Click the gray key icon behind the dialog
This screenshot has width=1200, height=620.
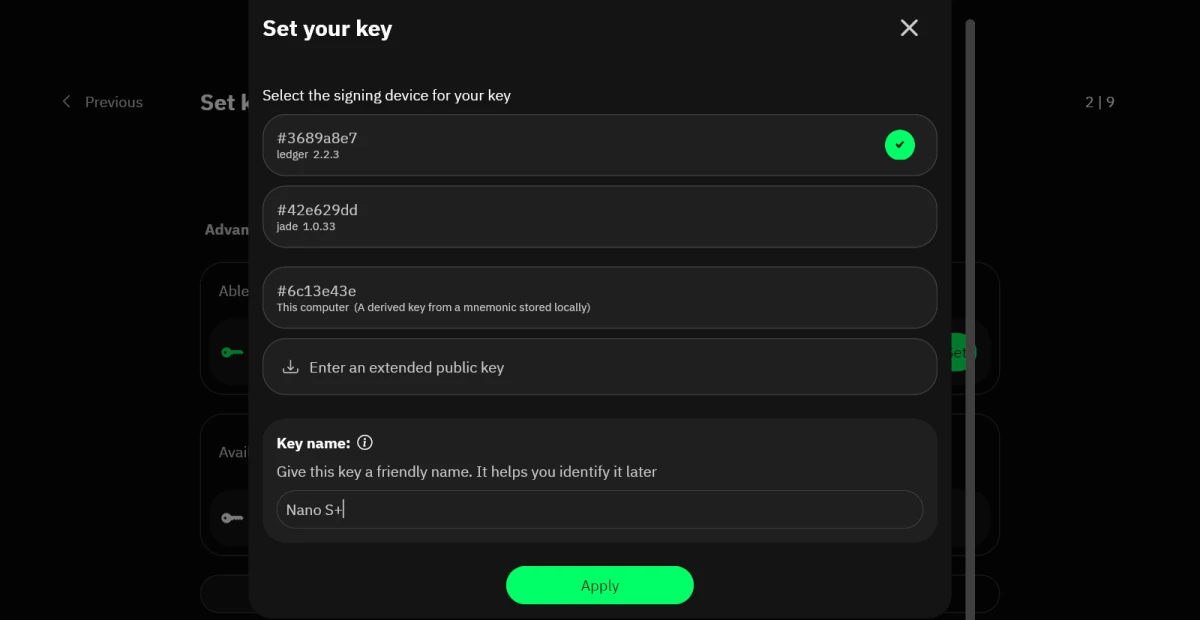(232, 518)
